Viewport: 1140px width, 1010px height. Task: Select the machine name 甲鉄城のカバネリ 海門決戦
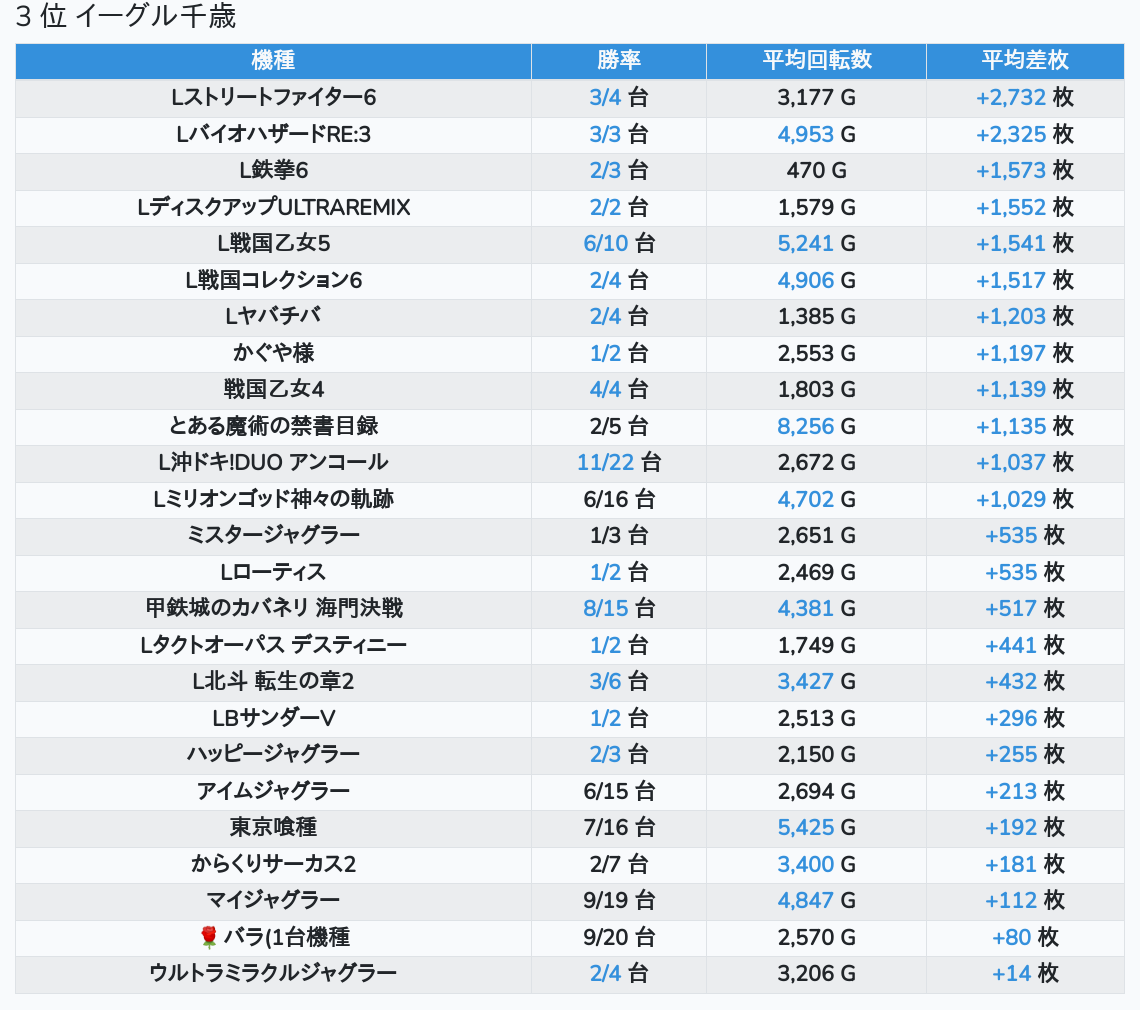tap(273, 609)
